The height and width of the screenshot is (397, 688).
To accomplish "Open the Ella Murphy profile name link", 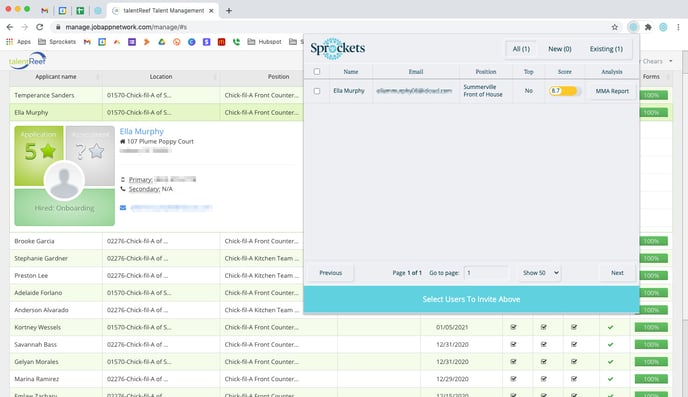I will coord(141,131).
